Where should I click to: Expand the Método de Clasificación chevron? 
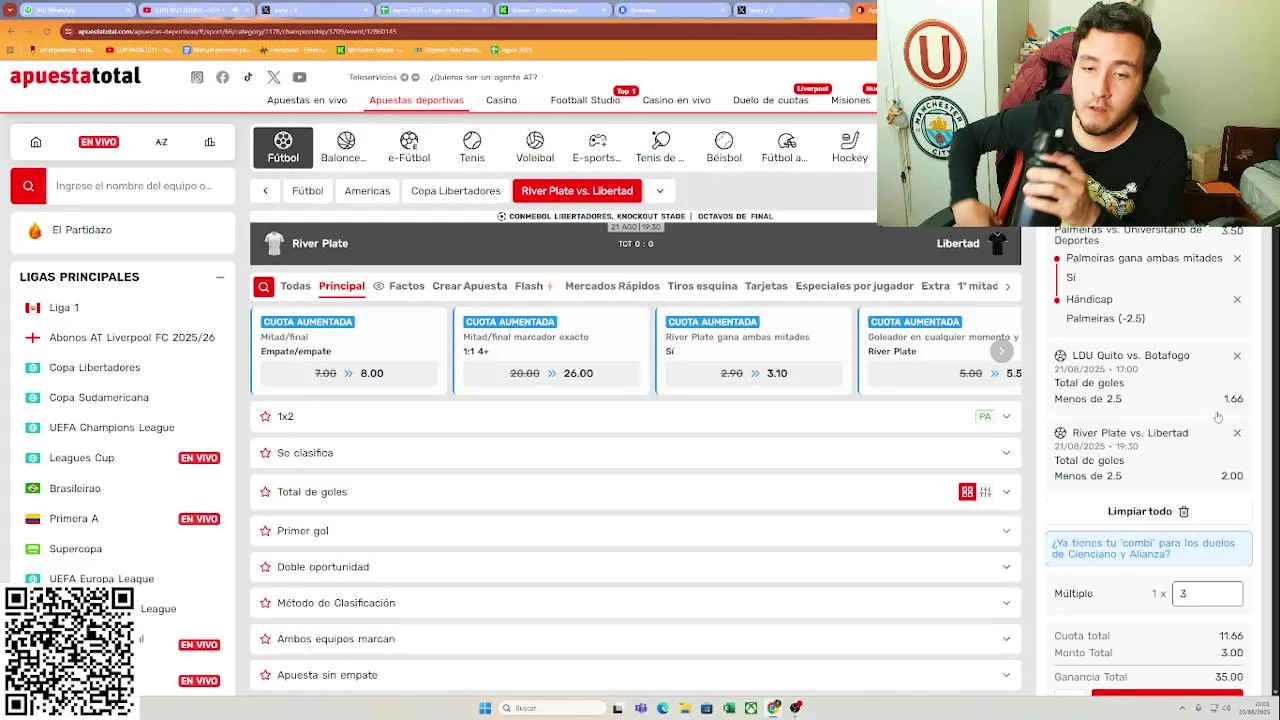tap(1006, 603)
